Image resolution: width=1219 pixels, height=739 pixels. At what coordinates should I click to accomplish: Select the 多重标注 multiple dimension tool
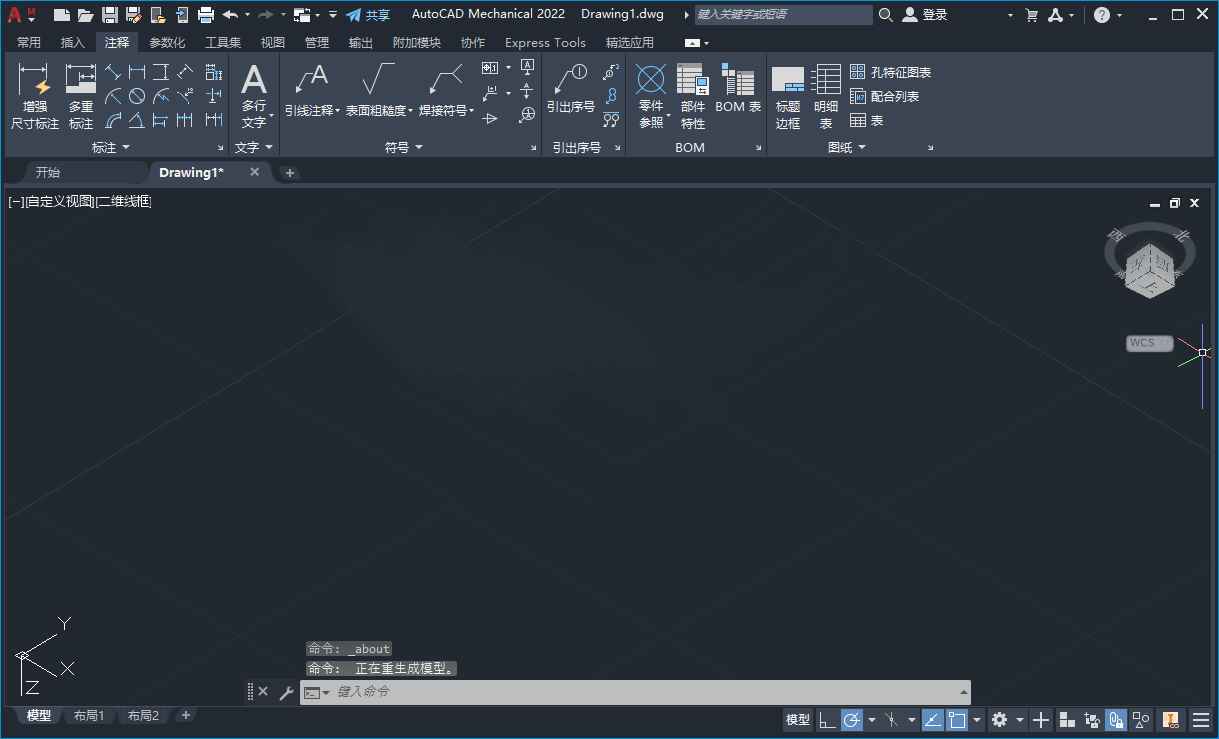81,97
